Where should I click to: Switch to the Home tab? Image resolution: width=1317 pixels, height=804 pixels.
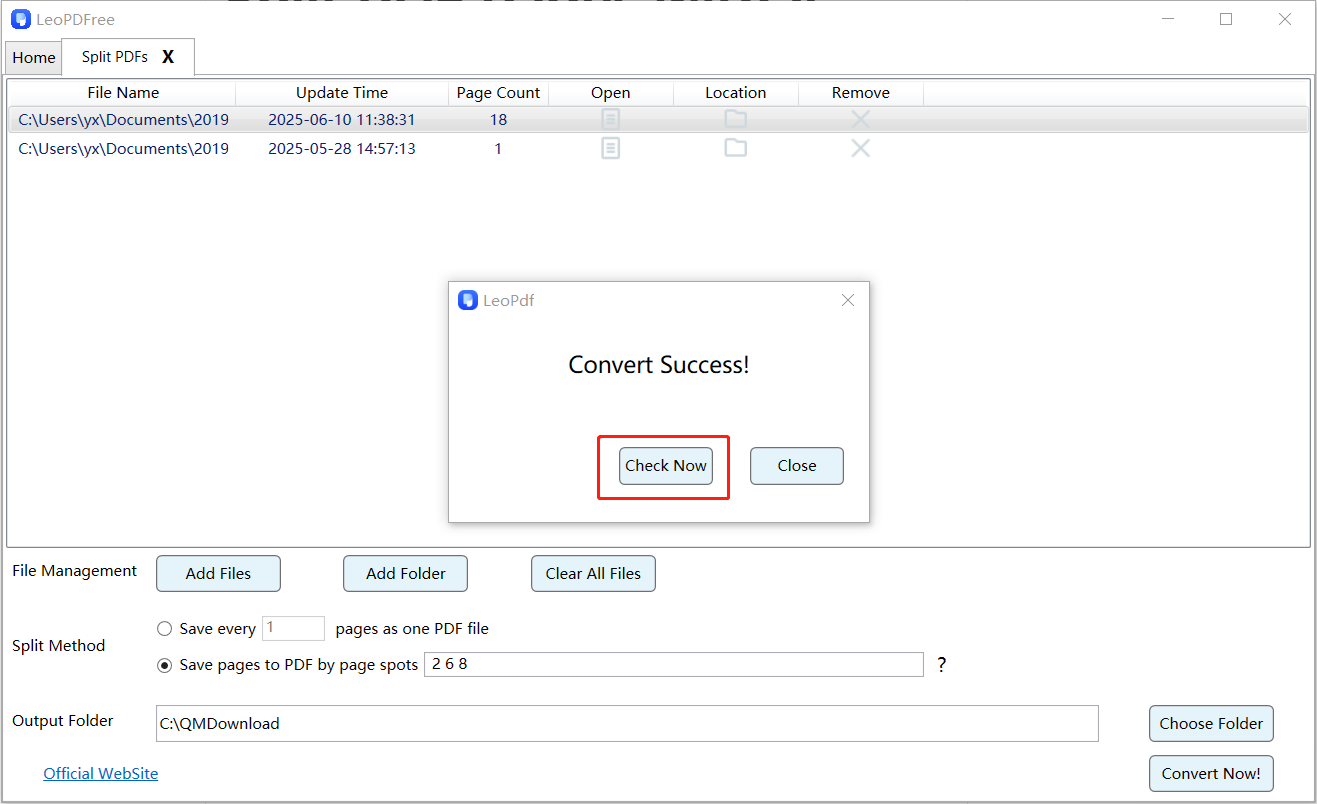coord(34,58)
